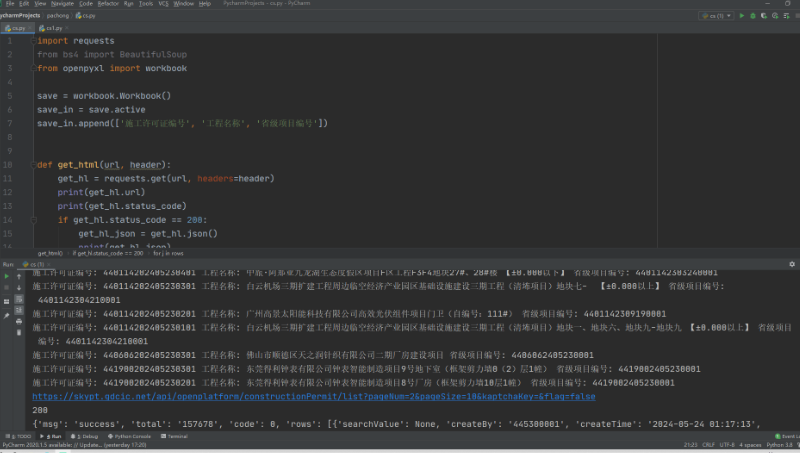The image size is (800, 453).
Task: Click the line 'print(get_hl.status_code)'
Action: coord(122,206)
